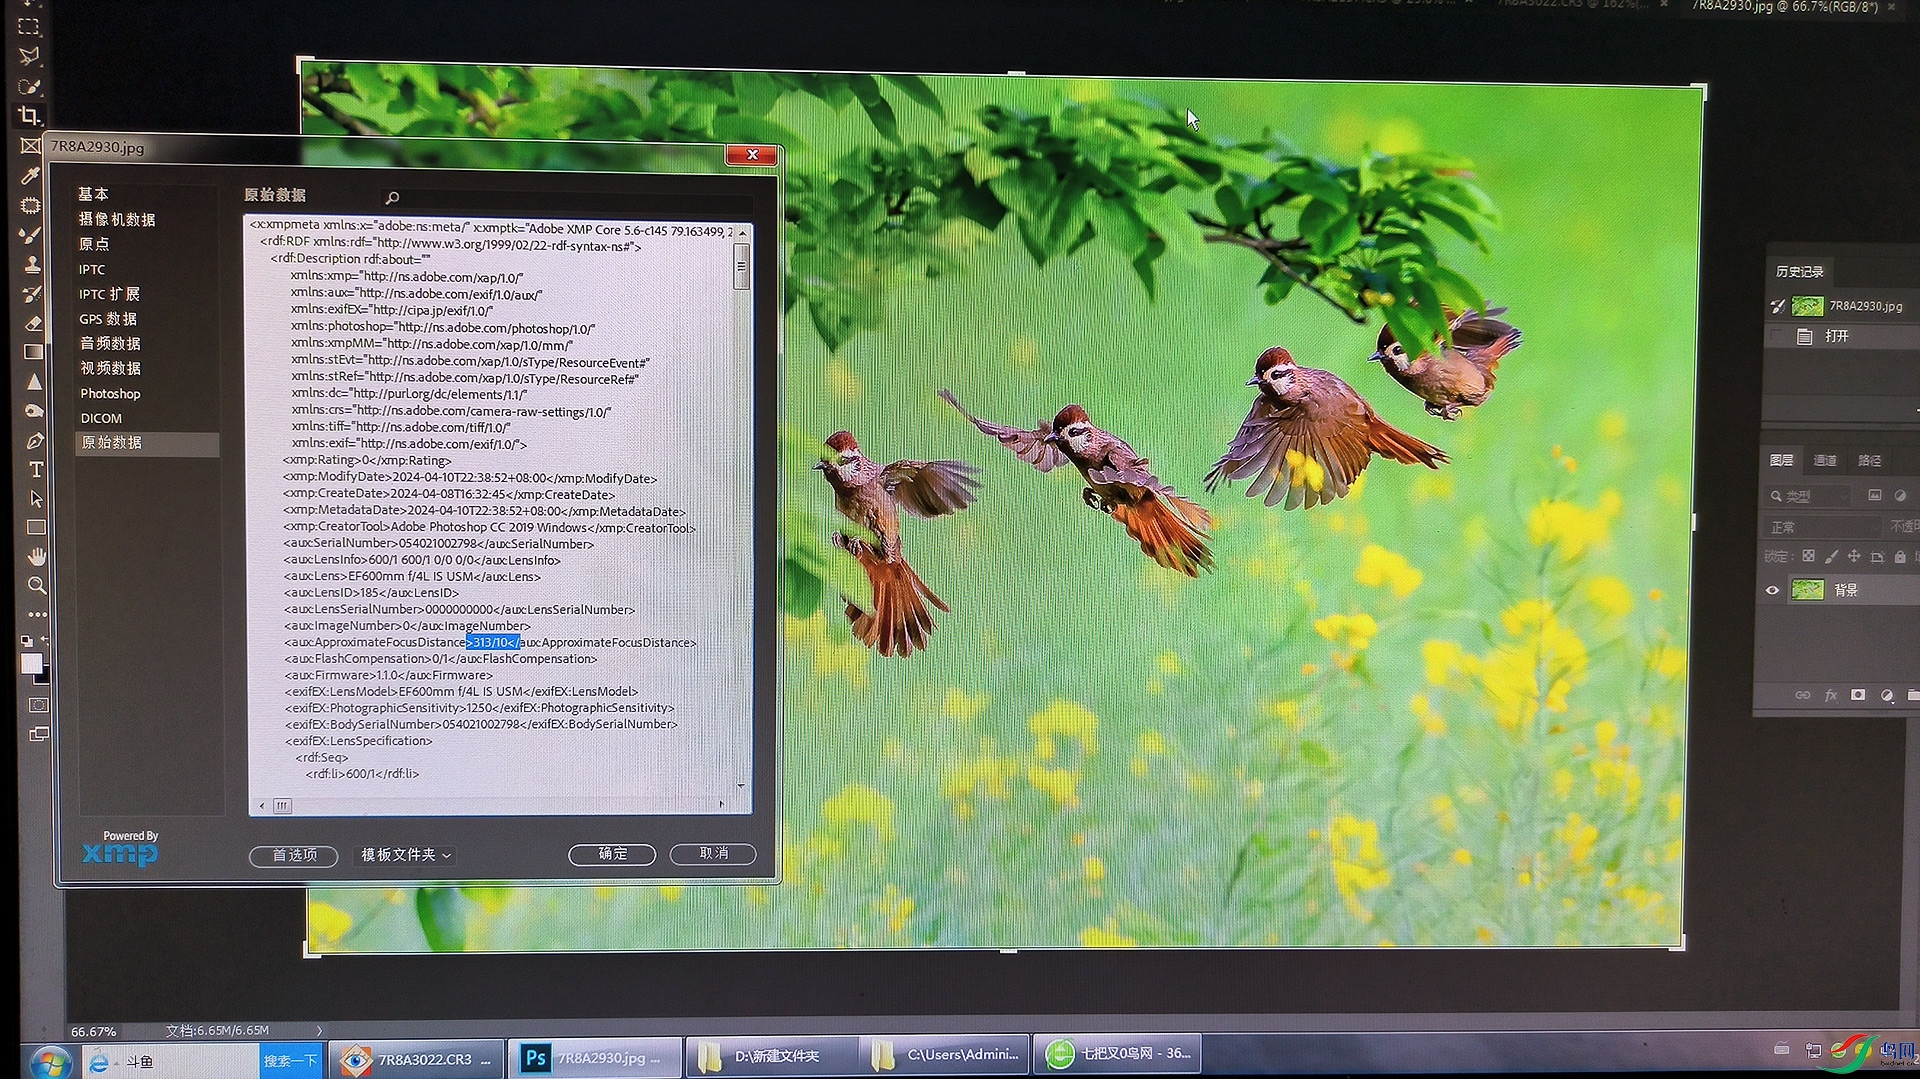1920x1079 pixels.
Task: Click the metadata search magnifier icon
Action: (x=392, y=198)
